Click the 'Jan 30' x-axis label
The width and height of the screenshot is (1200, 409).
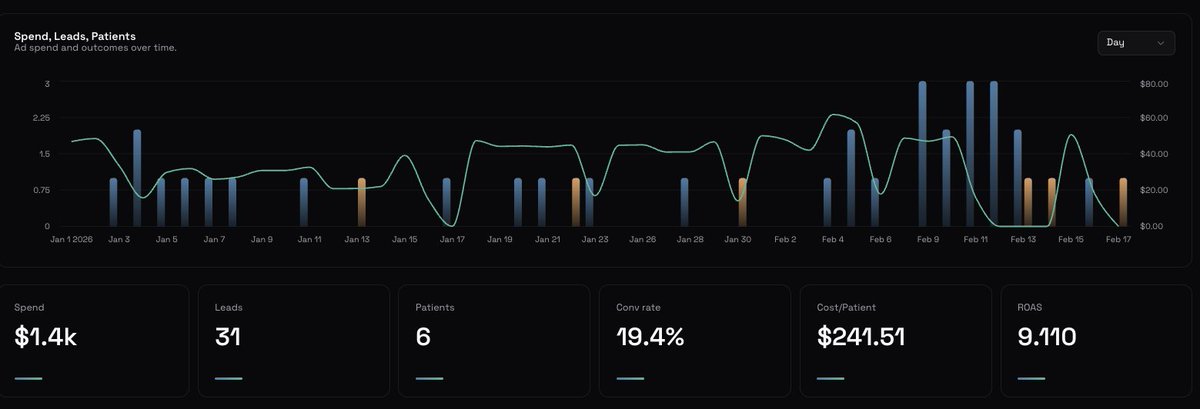(738, 240)
